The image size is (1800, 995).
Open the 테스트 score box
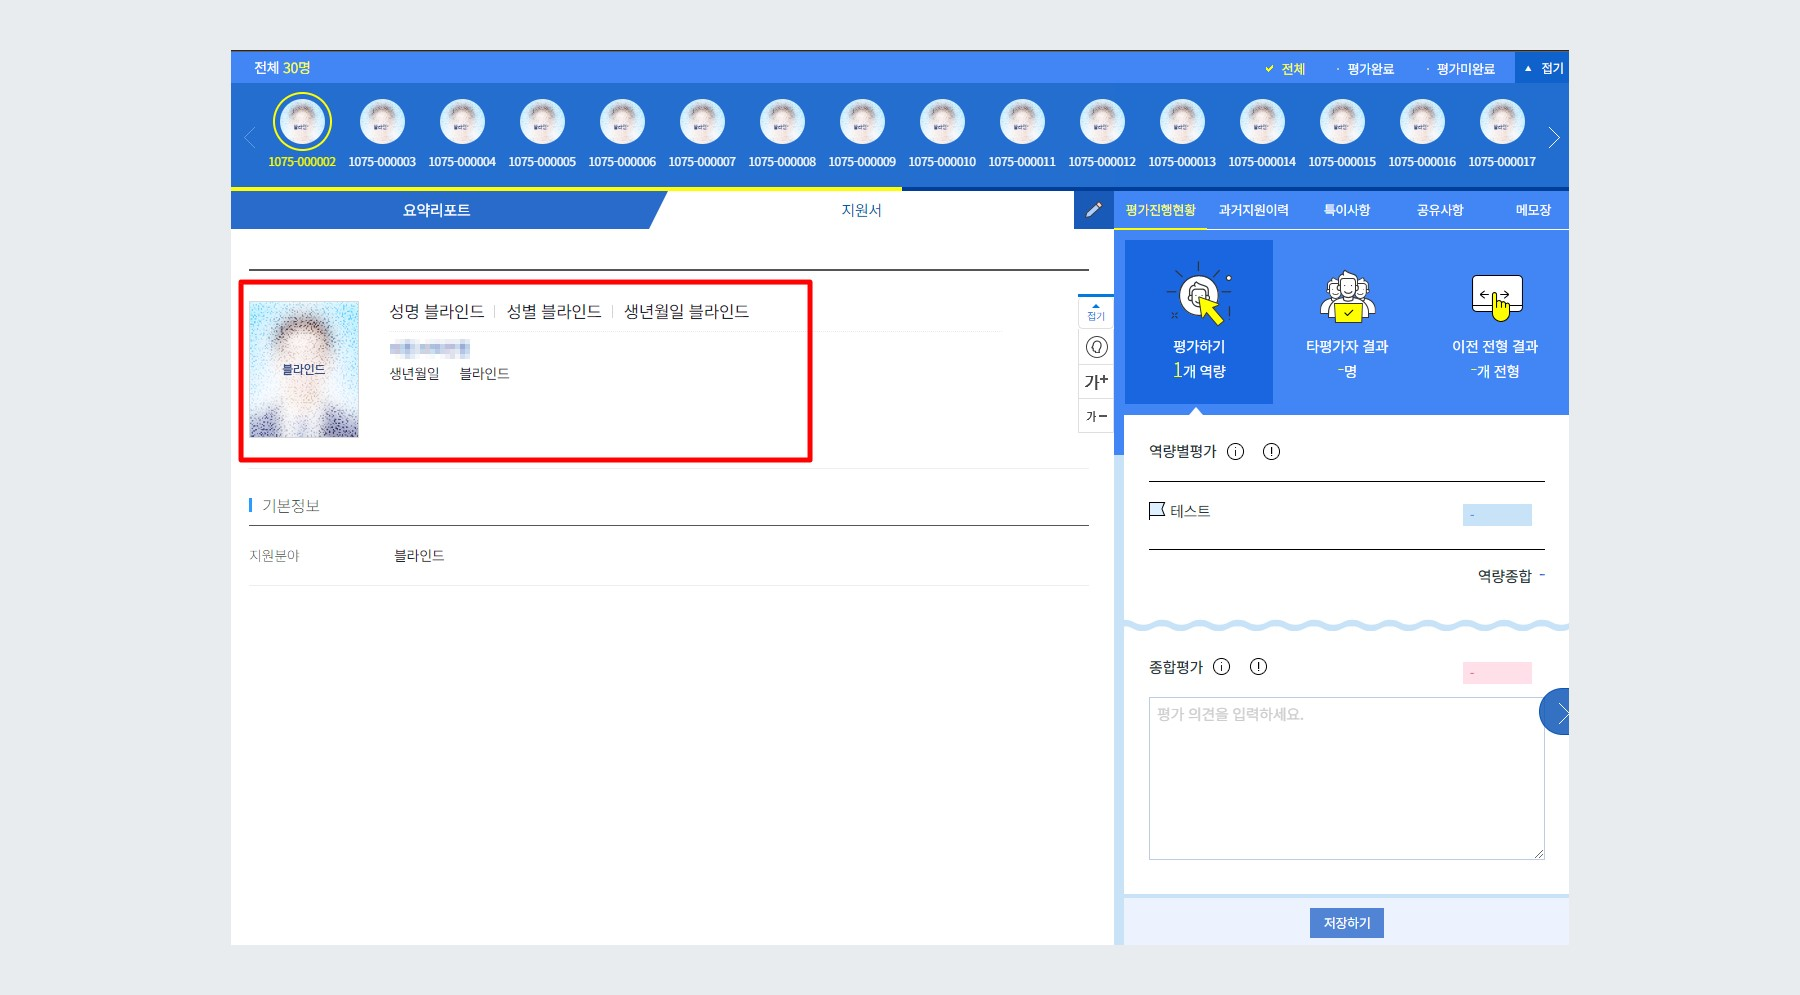coord(1497,515)
